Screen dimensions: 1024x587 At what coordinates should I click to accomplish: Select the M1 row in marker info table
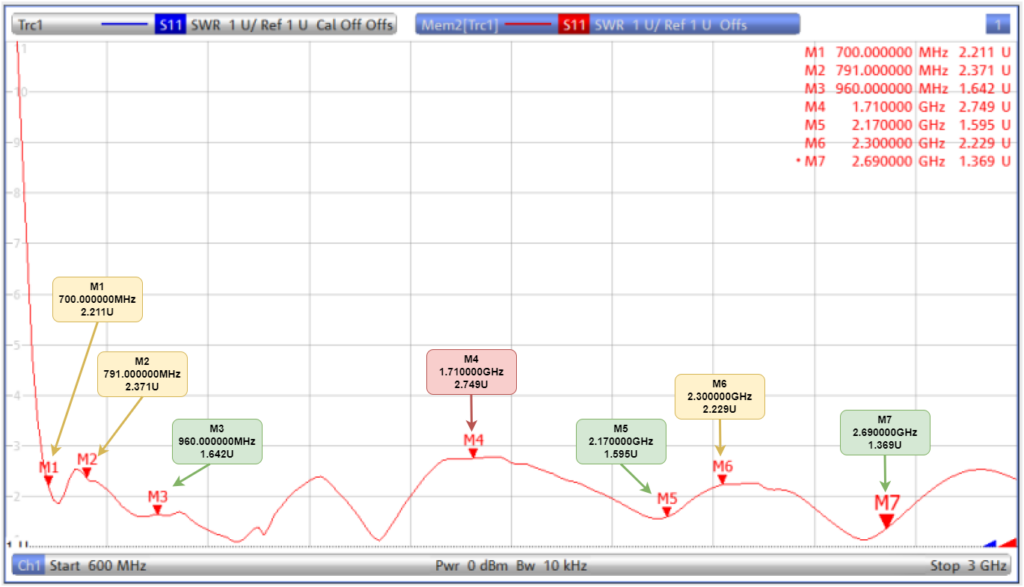pyautogui.click(x=903, y=53)
